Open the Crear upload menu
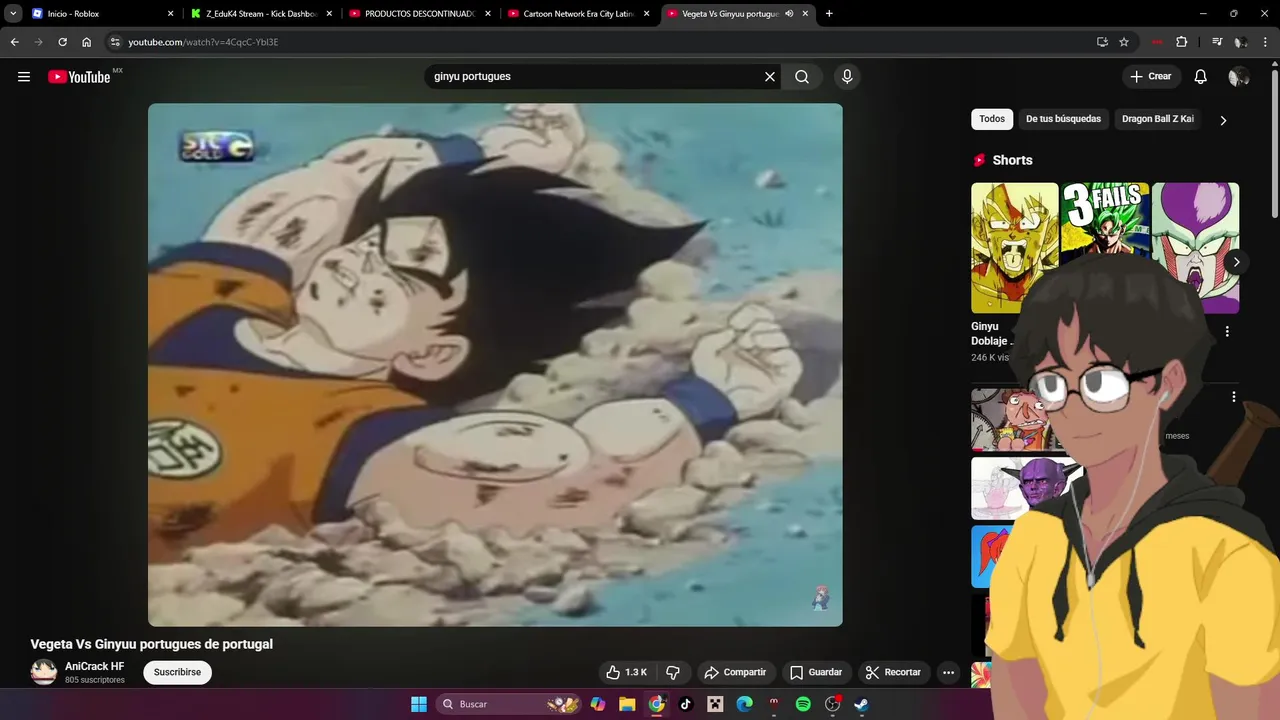 click(x=1151, y=77)
